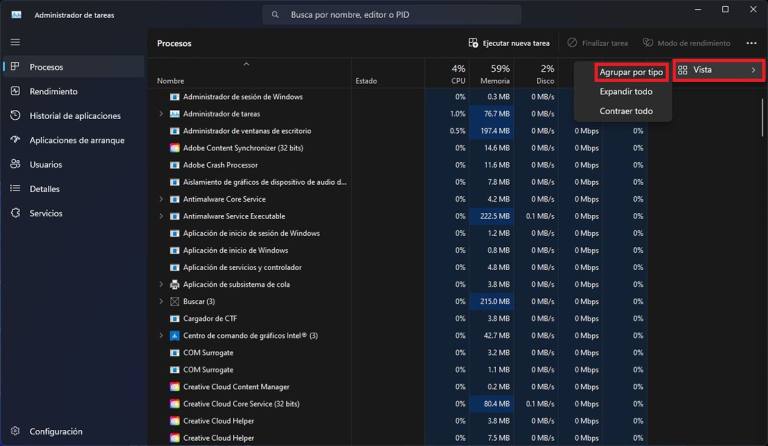Open the hamburger navigation menu
Screen dimensions: 768x446
pos(15,42)
